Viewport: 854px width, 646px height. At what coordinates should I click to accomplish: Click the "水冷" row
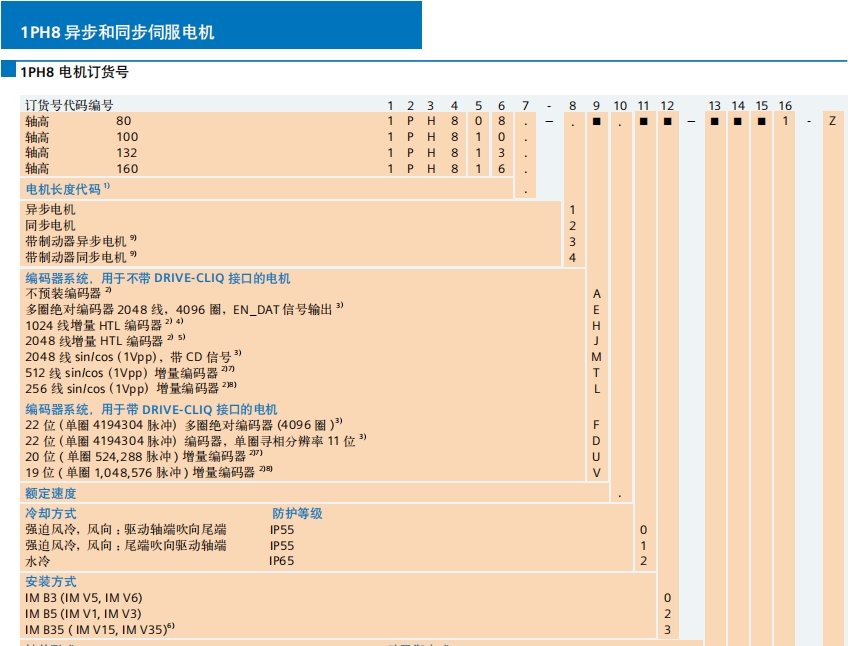click(x=37, y=561)
